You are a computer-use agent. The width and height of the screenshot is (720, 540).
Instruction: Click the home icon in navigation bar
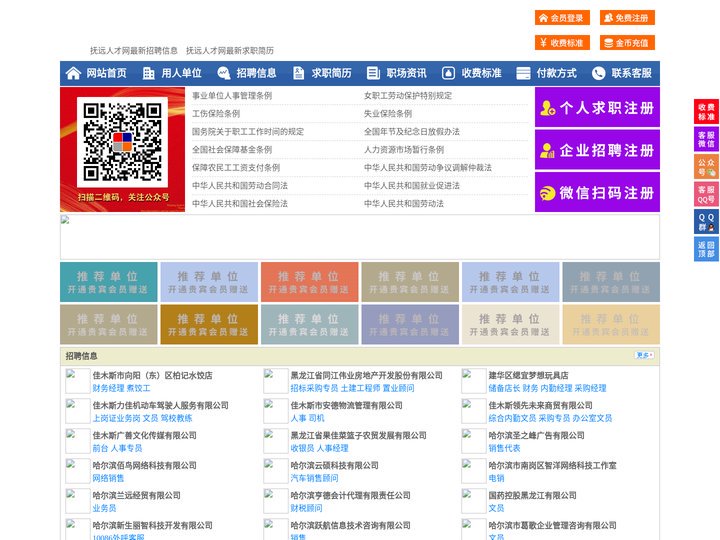point(73,73)
